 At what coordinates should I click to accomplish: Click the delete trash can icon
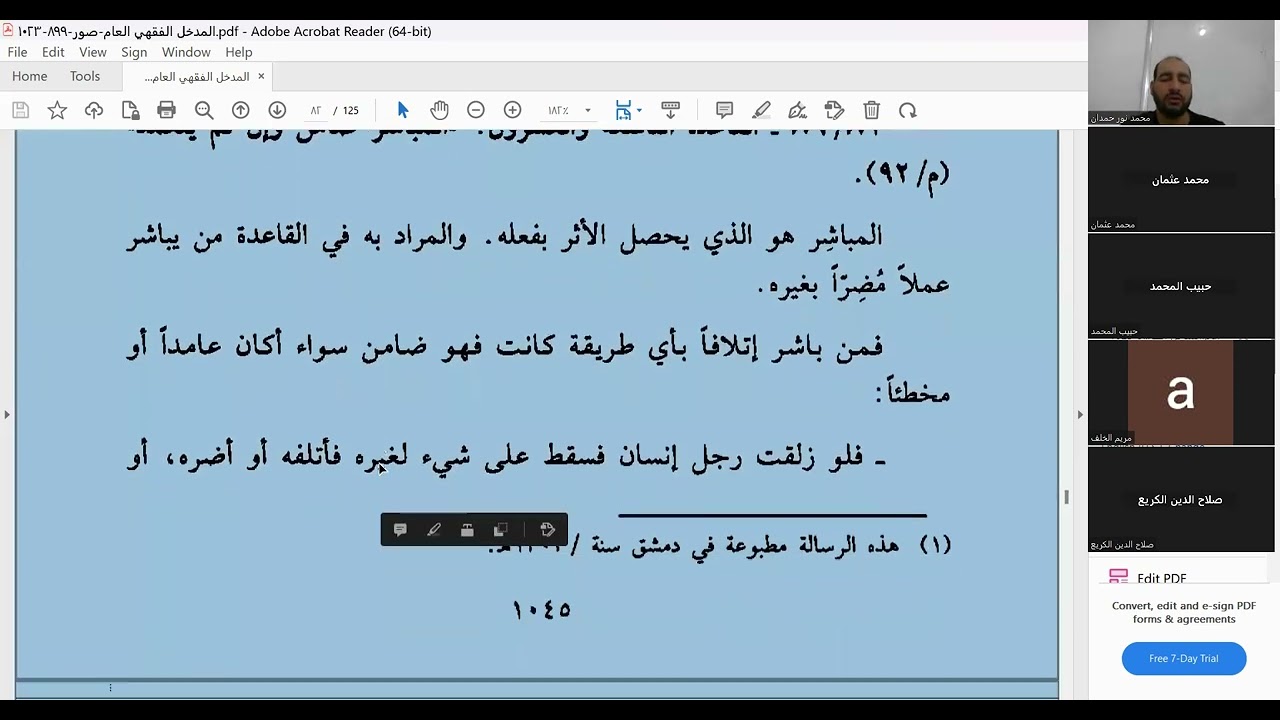click(x=872, y=110)
